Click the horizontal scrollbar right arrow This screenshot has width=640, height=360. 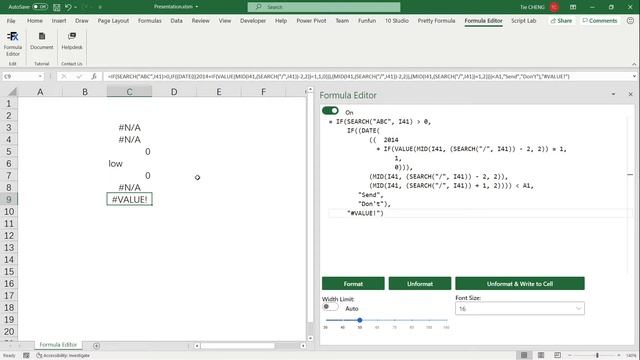click(x=303, y=346)
